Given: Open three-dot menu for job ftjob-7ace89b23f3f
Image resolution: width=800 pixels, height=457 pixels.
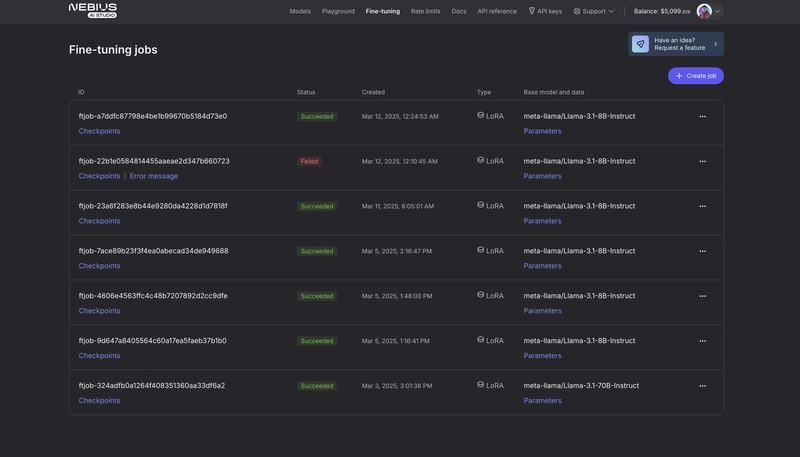Looking at the screenshot, I should (703, 251).
